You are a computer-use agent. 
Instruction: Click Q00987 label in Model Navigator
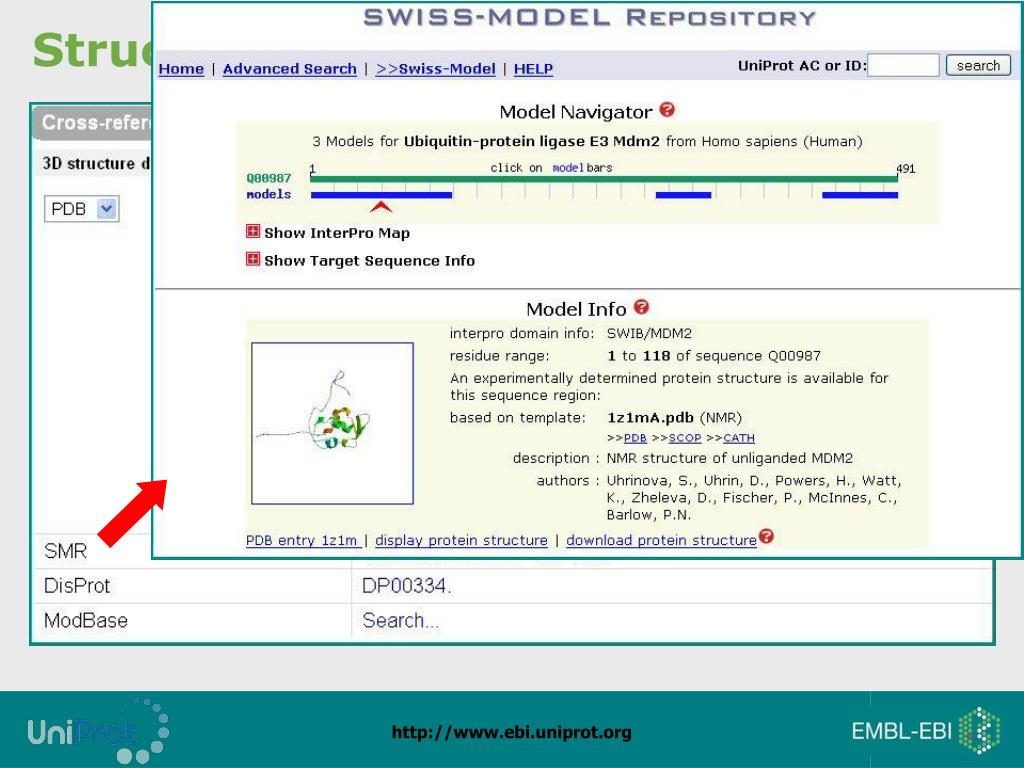268,178
